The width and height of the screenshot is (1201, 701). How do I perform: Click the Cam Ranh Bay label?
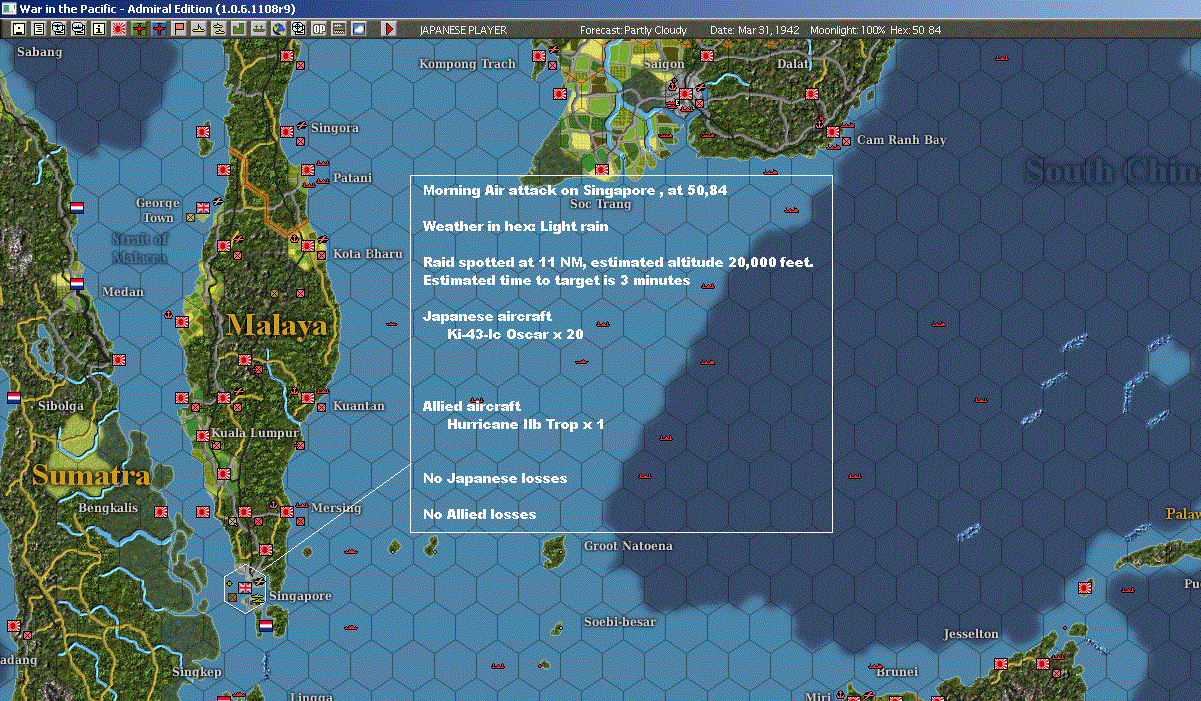(x=901, y=140)
